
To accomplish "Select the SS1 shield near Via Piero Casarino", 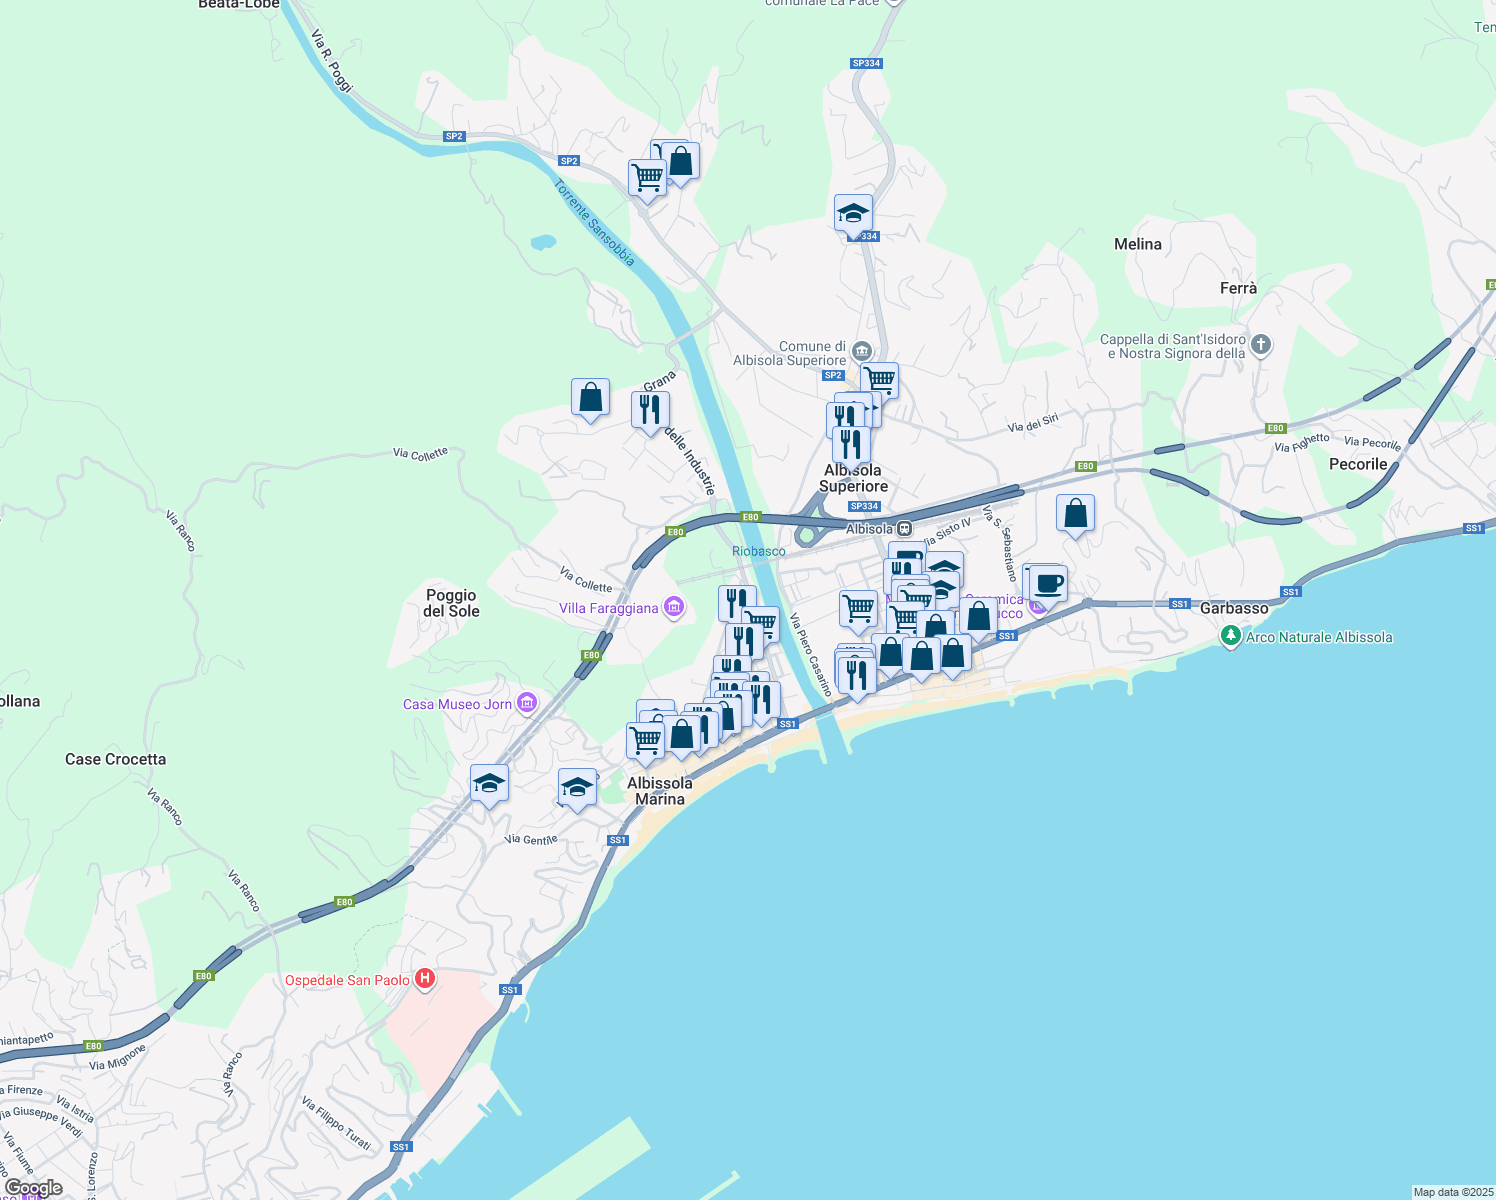I will (789, 725).
